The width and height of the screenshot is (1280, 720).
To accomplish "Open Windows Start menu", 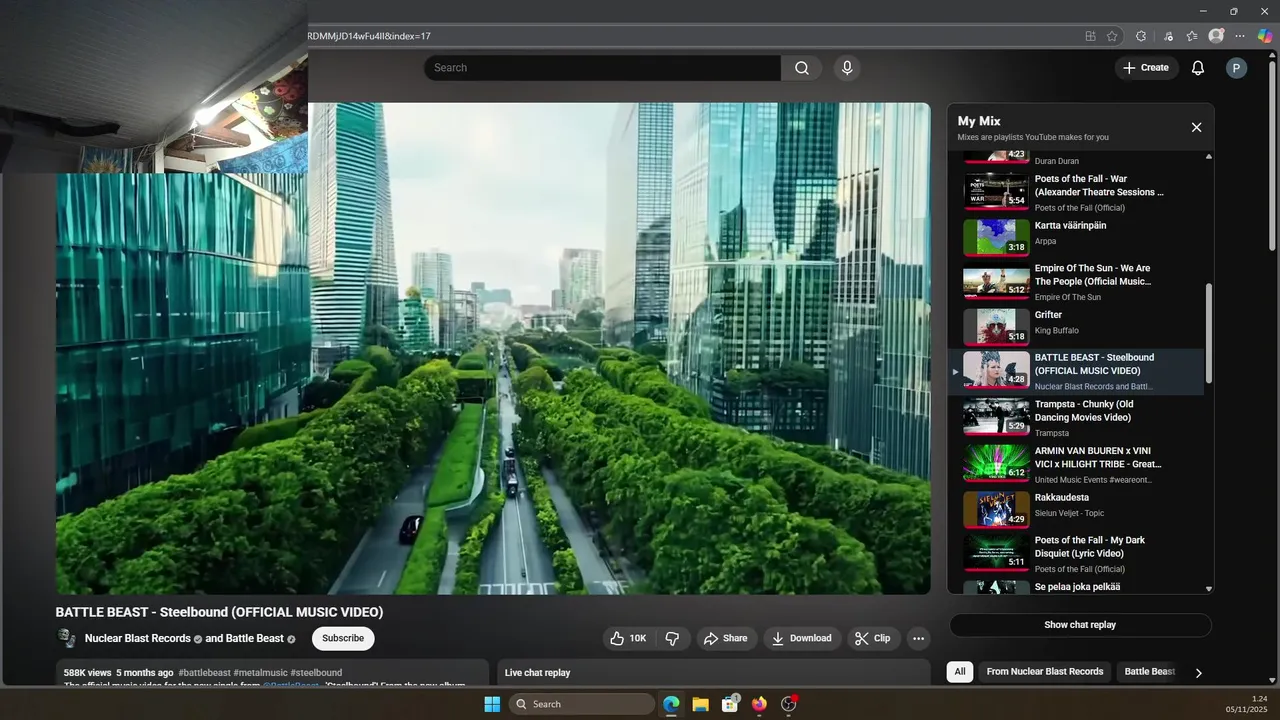I will point(492,704).
